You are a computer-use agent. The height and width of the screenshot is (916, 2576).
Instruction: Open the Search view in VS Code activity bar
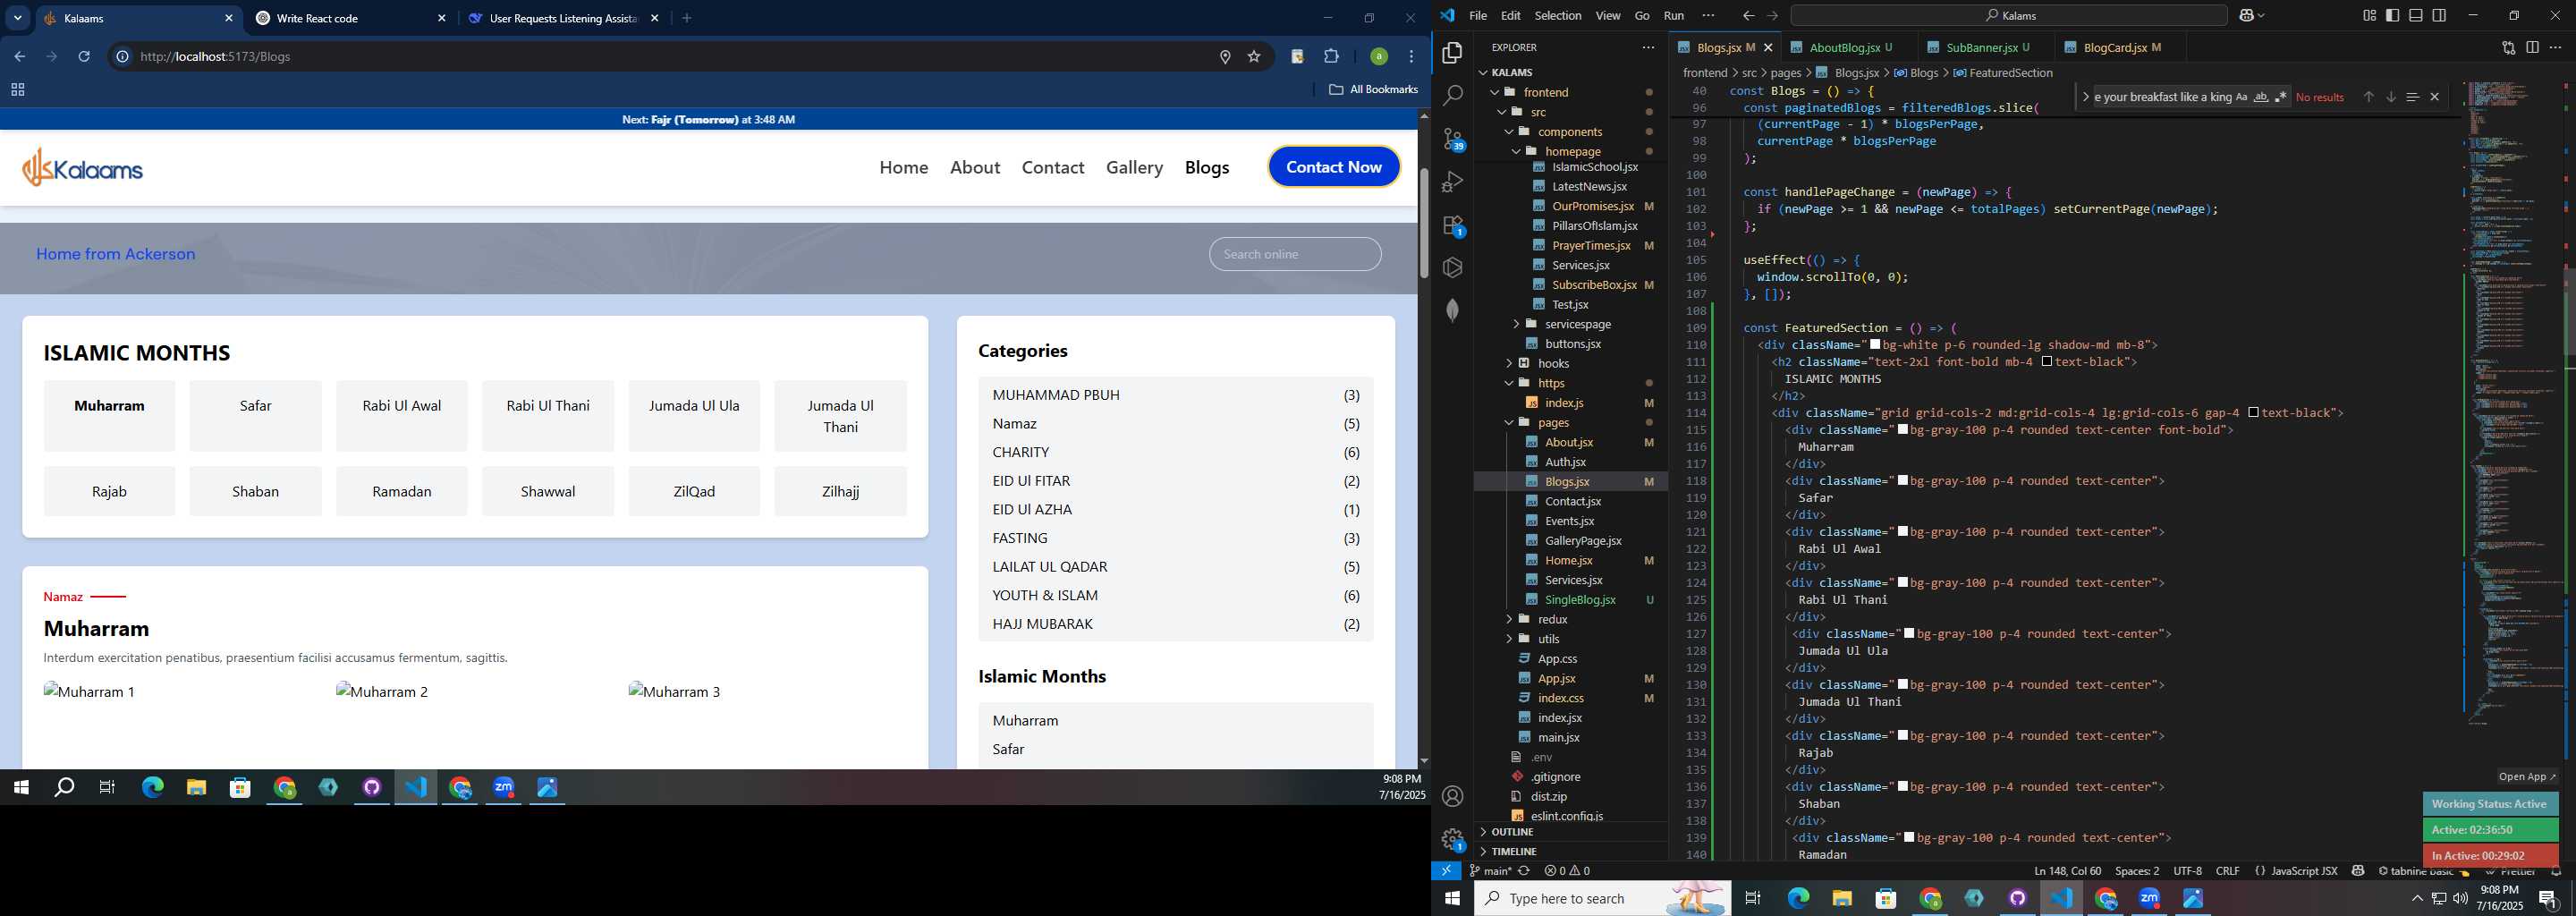(1452, 96)
